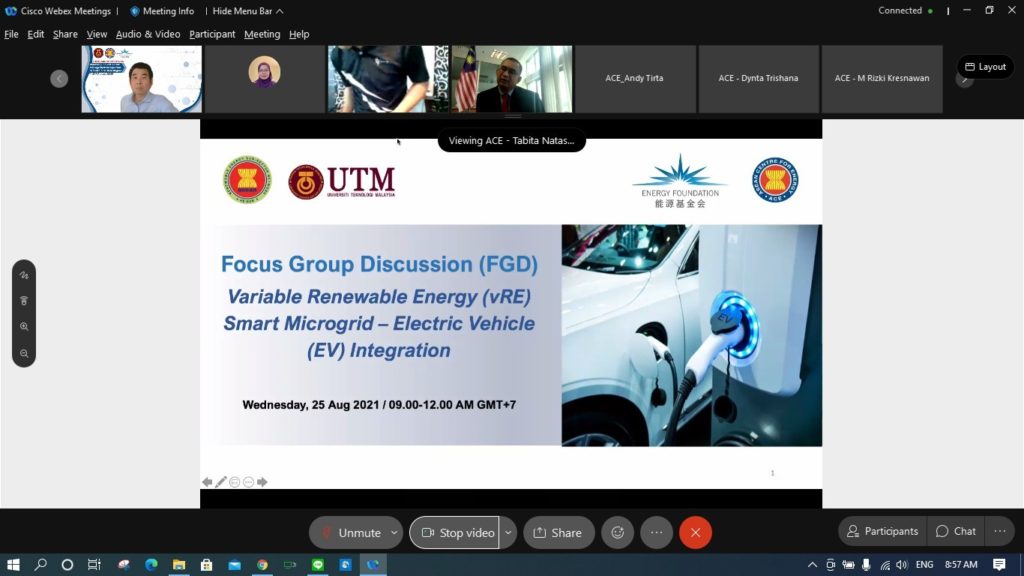Screen dimensions: 1024x576
Task: Stop video camera
Action: point(454,533)
